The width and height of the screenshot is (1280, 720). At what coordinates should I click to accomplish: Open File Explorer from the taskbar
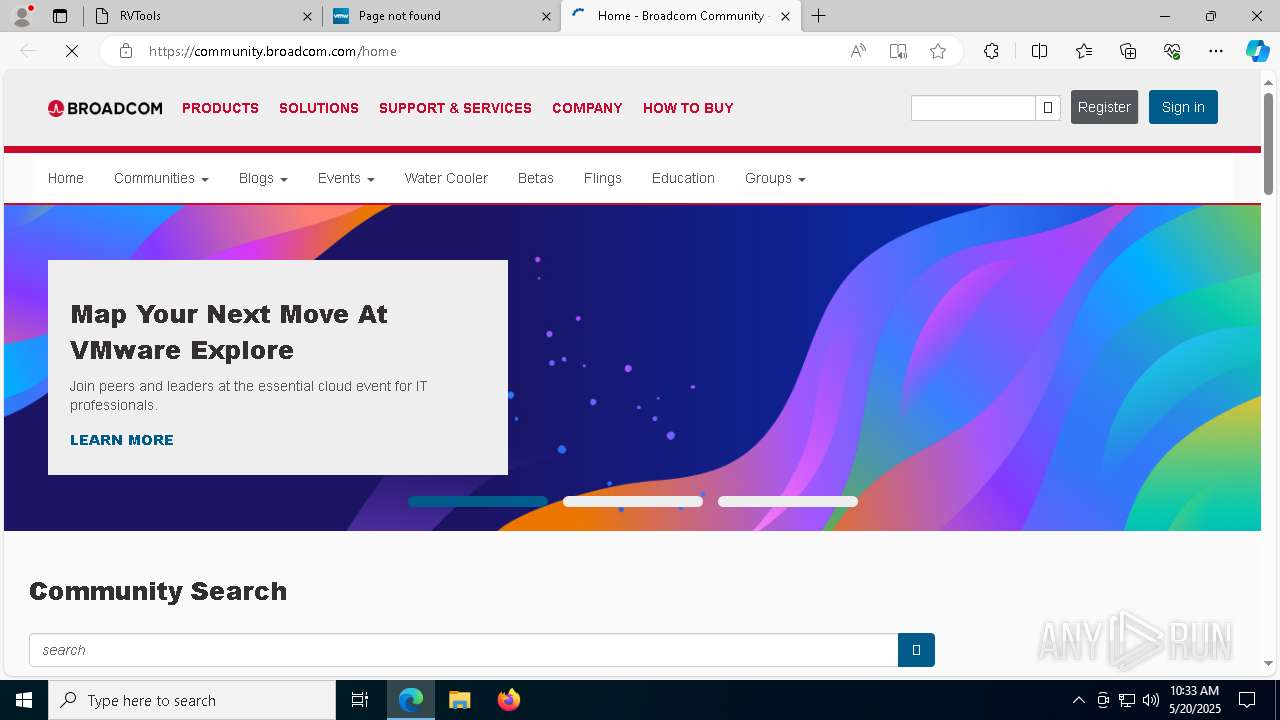(x=459, y=700)
